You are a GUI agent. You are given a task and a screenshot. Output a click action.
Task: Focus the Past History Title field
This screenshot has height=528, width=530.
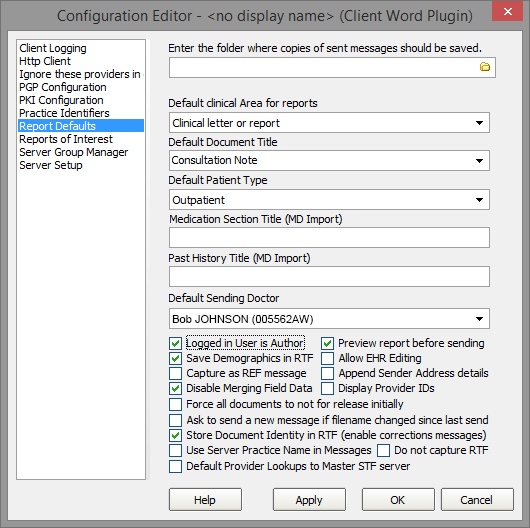pos(329,277)
